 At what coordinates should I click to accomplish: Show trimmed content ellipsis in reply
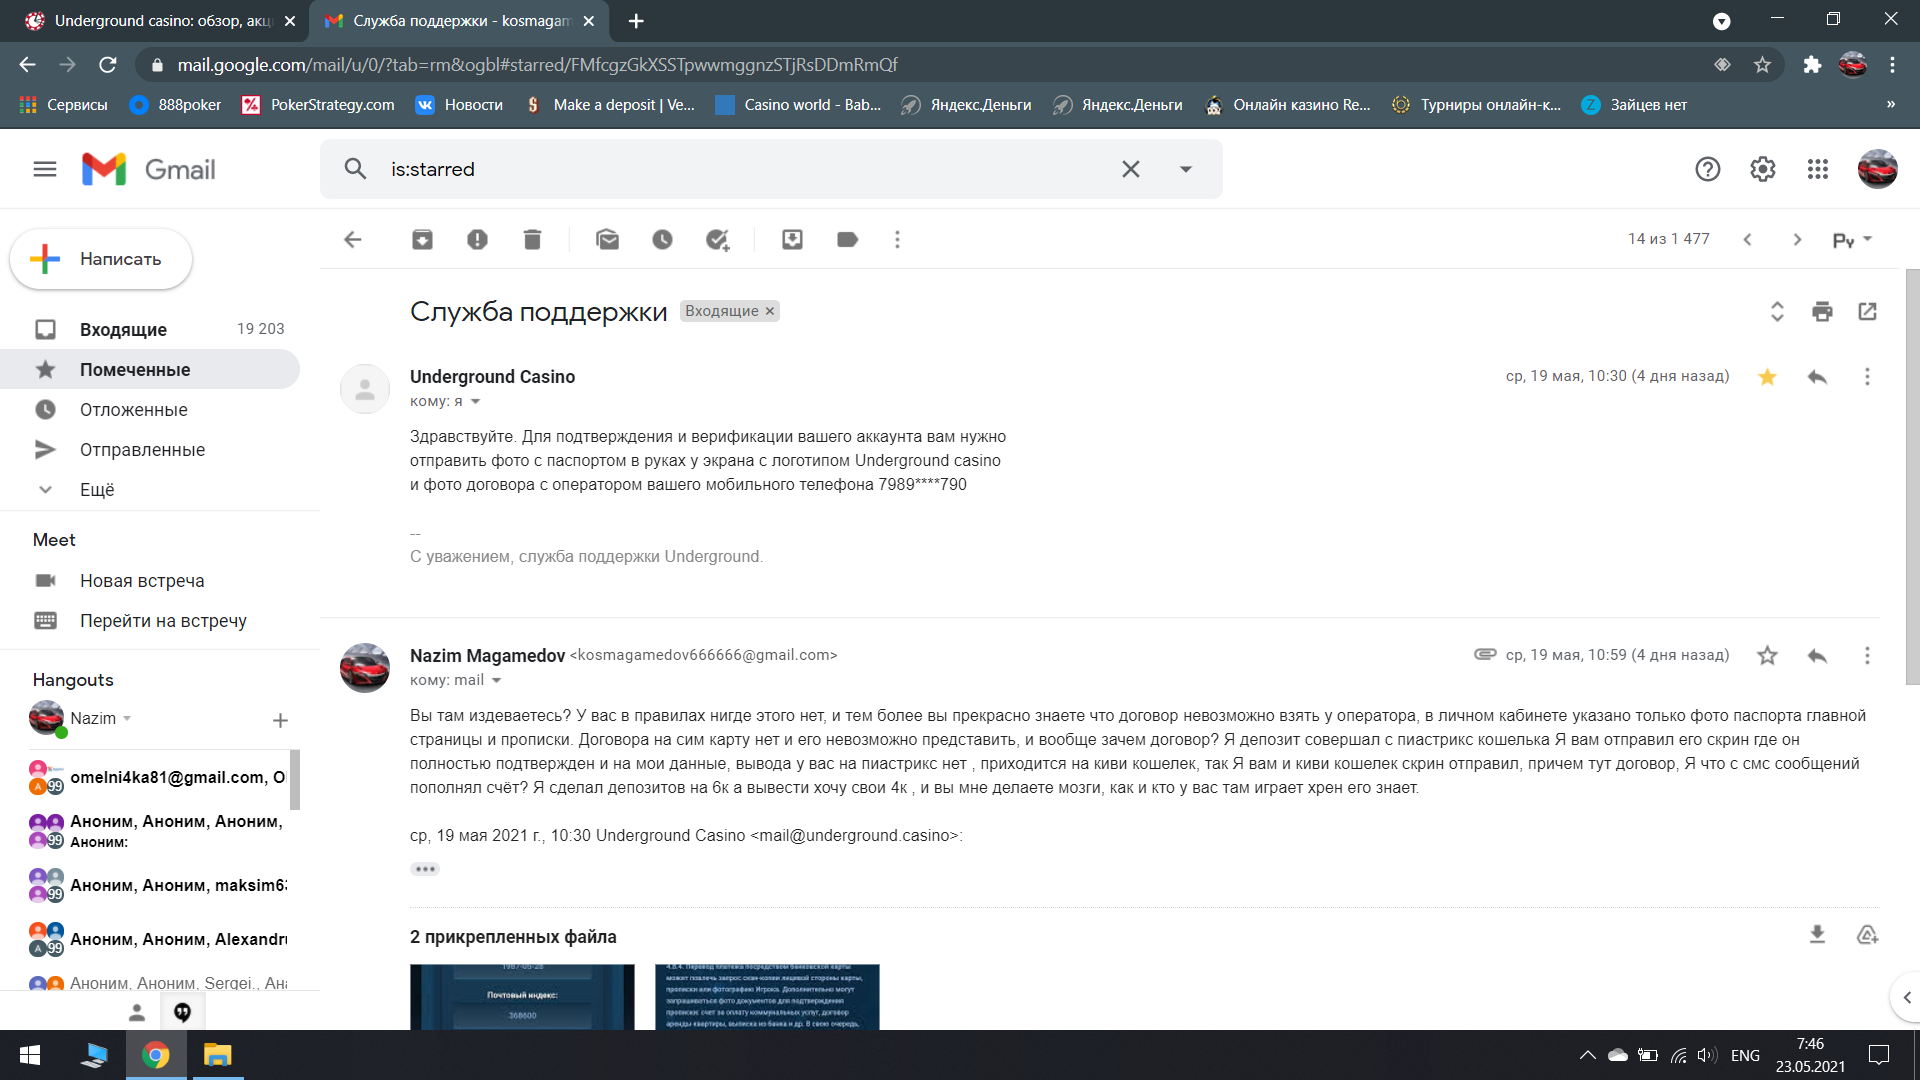pyautogui.click(x=424, y=868)
